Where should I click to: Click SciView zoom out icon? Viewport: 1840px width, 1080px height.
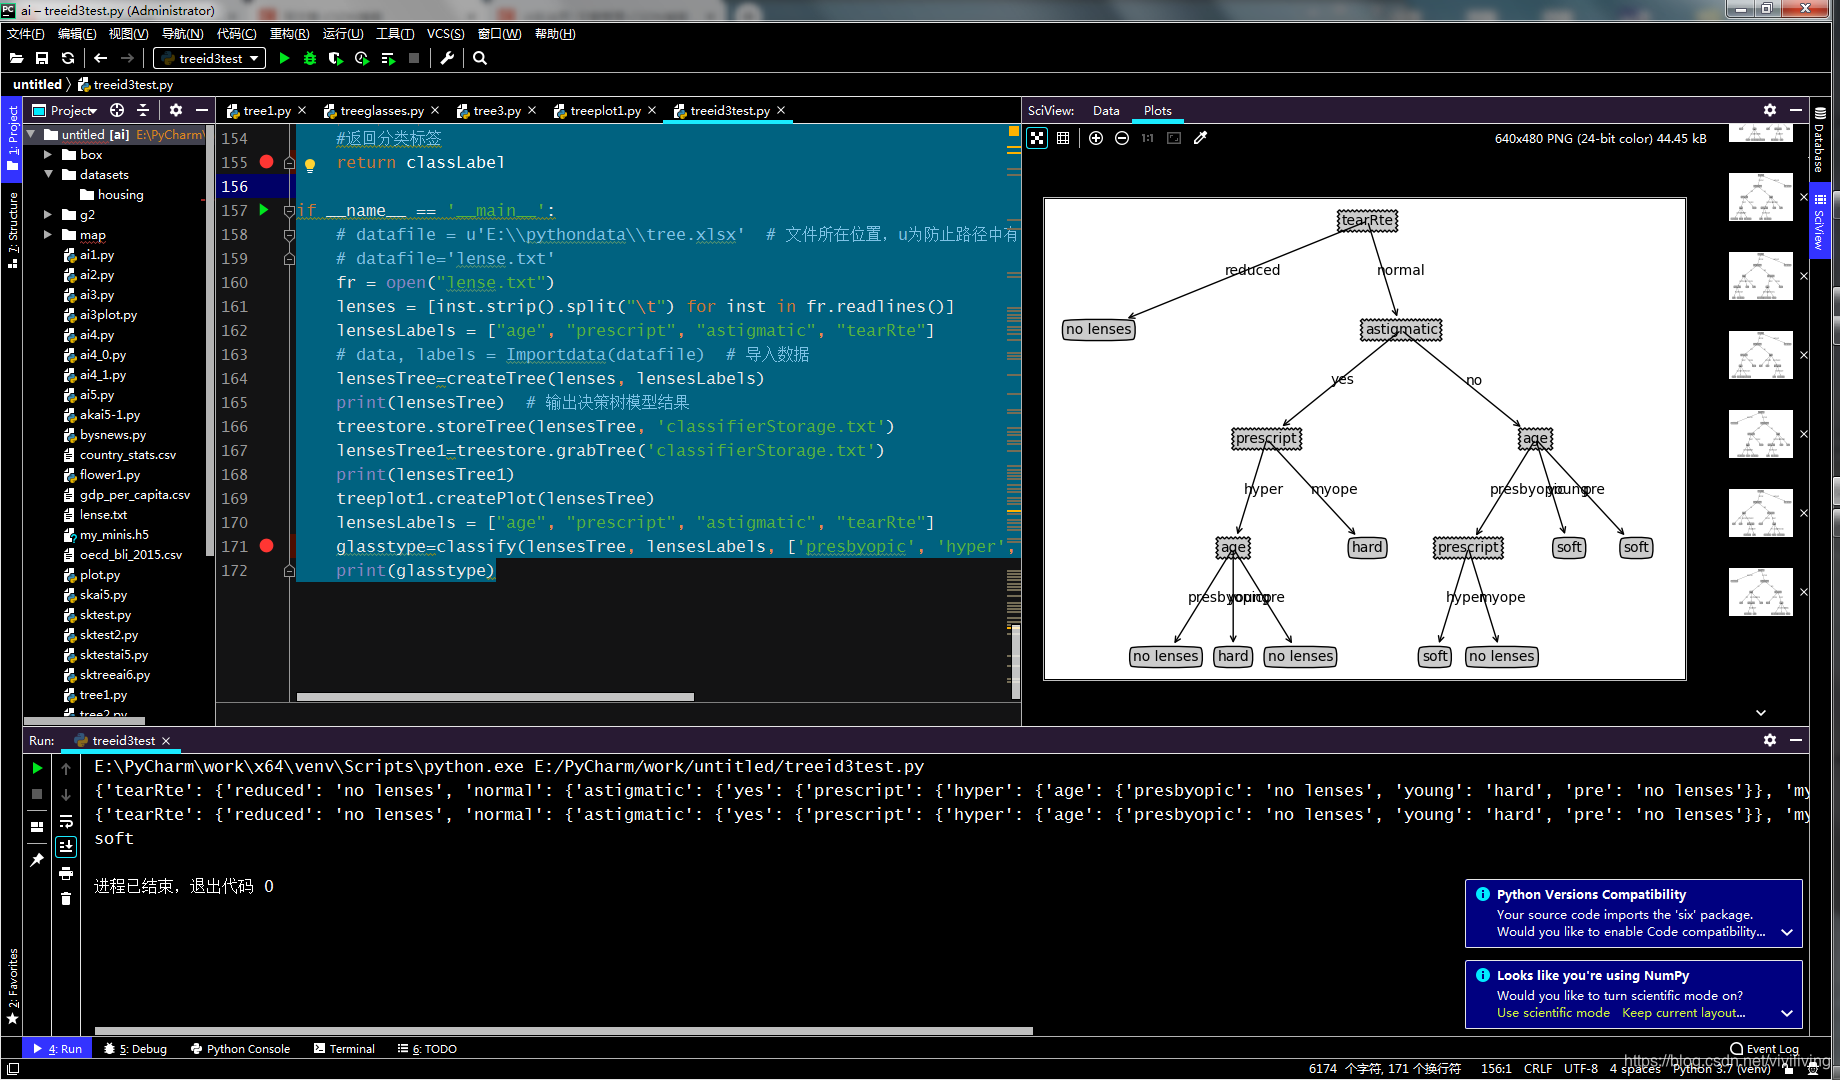(1122, 138)
